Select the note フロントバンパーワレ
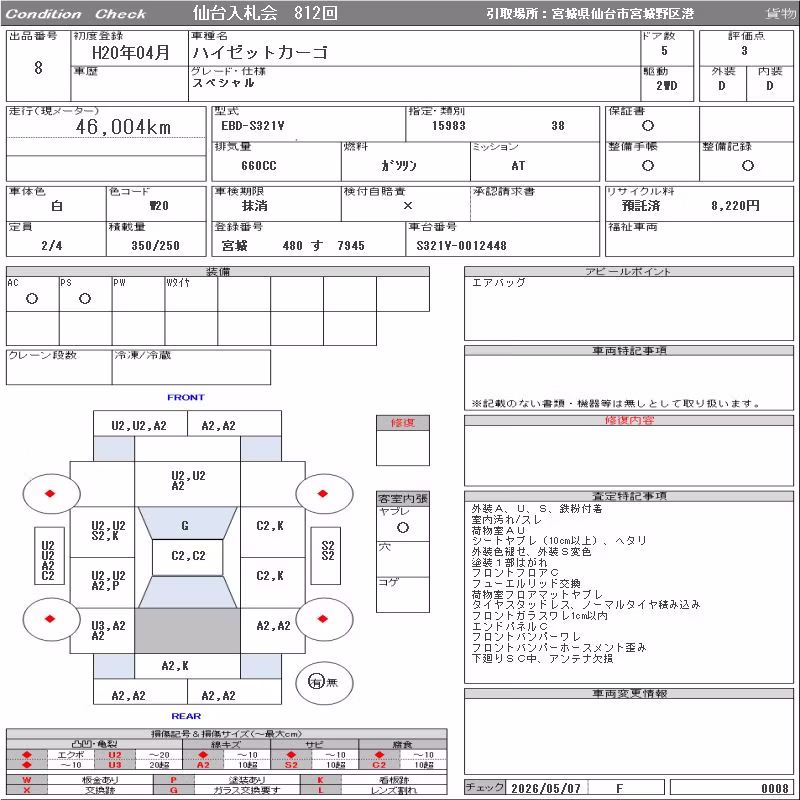This screenshot has height=800, width=800. [x=526, y=637]
